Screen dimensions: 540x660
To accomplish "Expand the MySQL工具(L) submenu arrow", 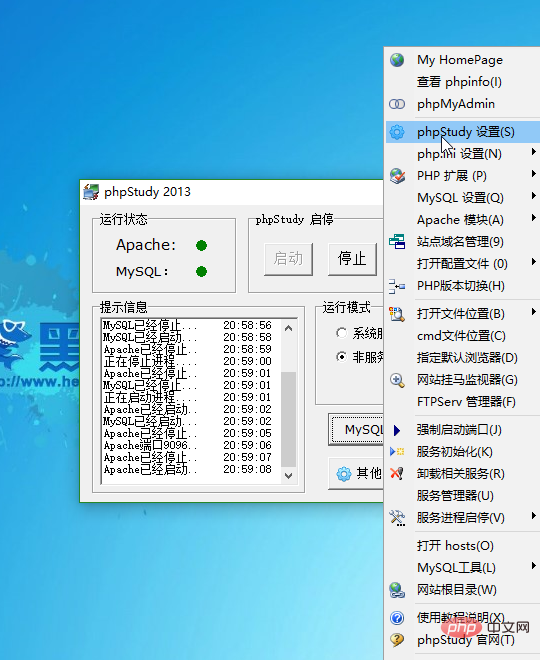I will [x=533, y=566].
